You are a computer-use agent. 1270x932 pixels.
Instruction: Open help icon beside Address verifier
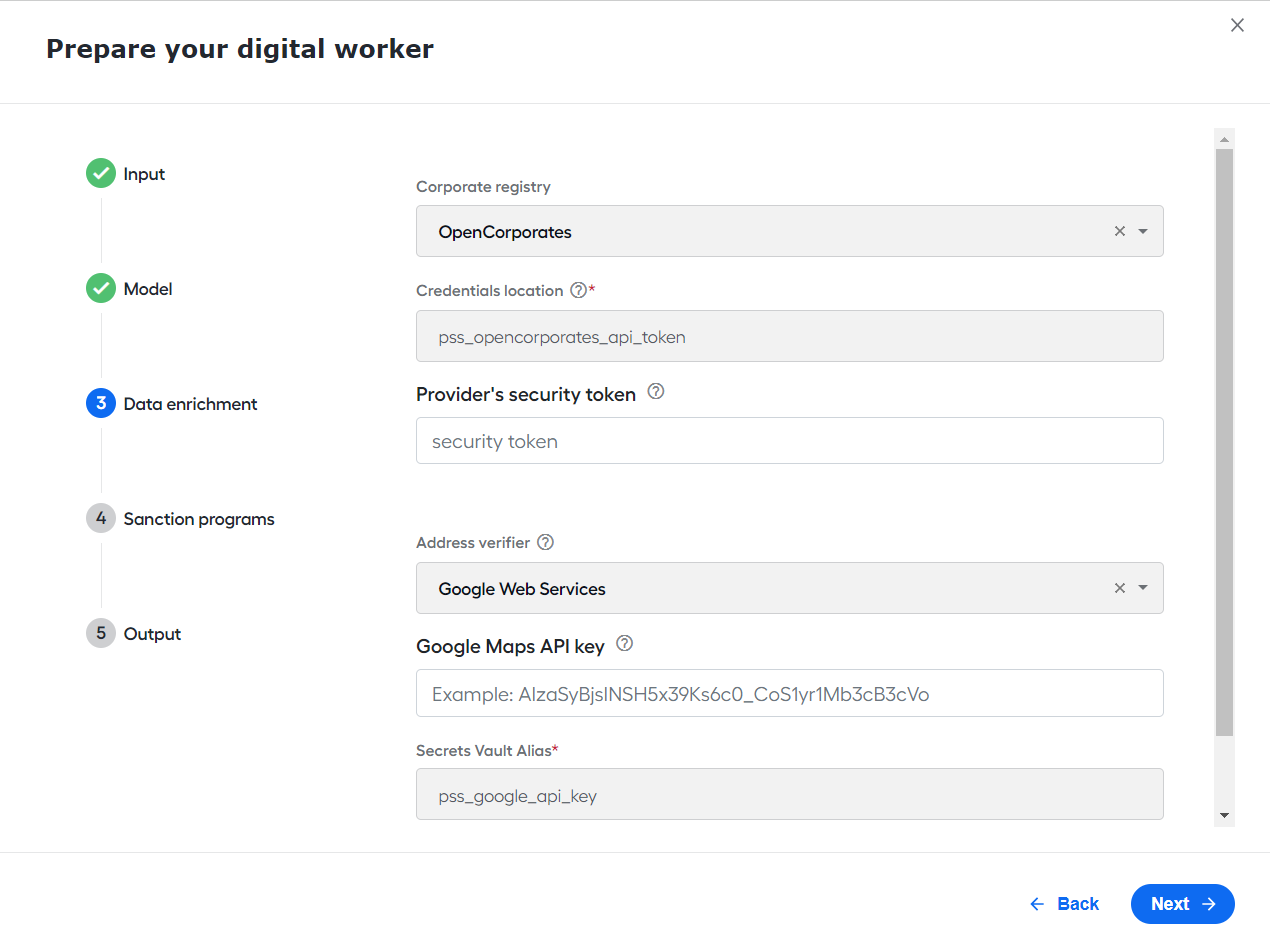click(545, 543)
